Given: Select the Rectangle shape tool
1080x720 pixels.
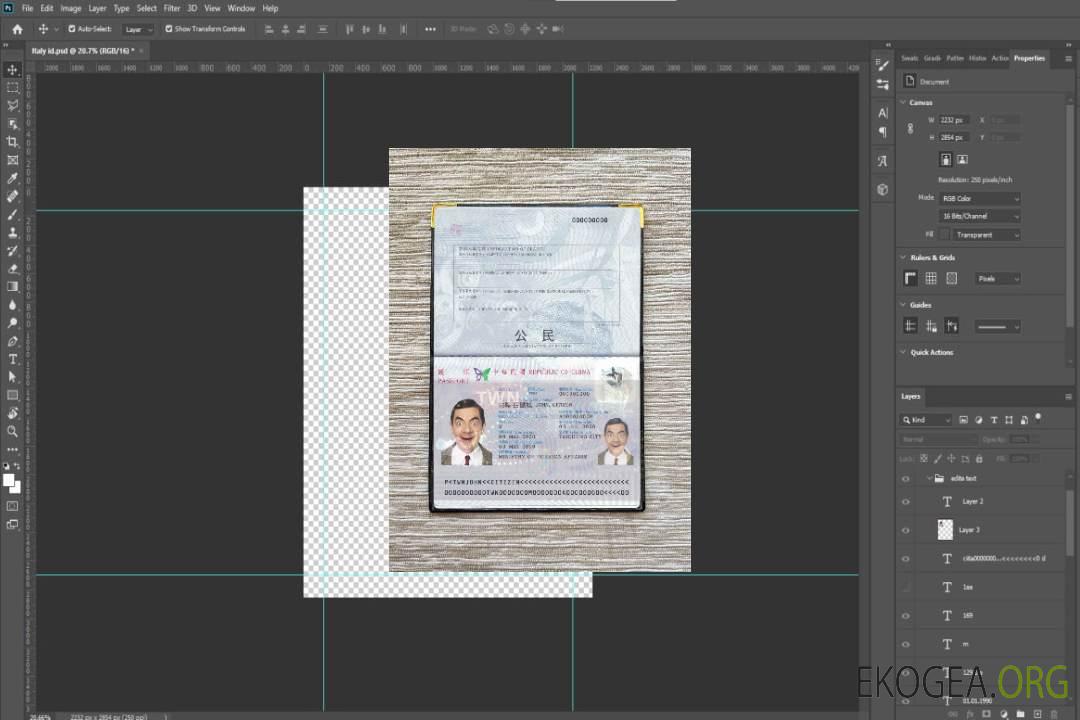Looking at the screenshot, I should (12, 395).
